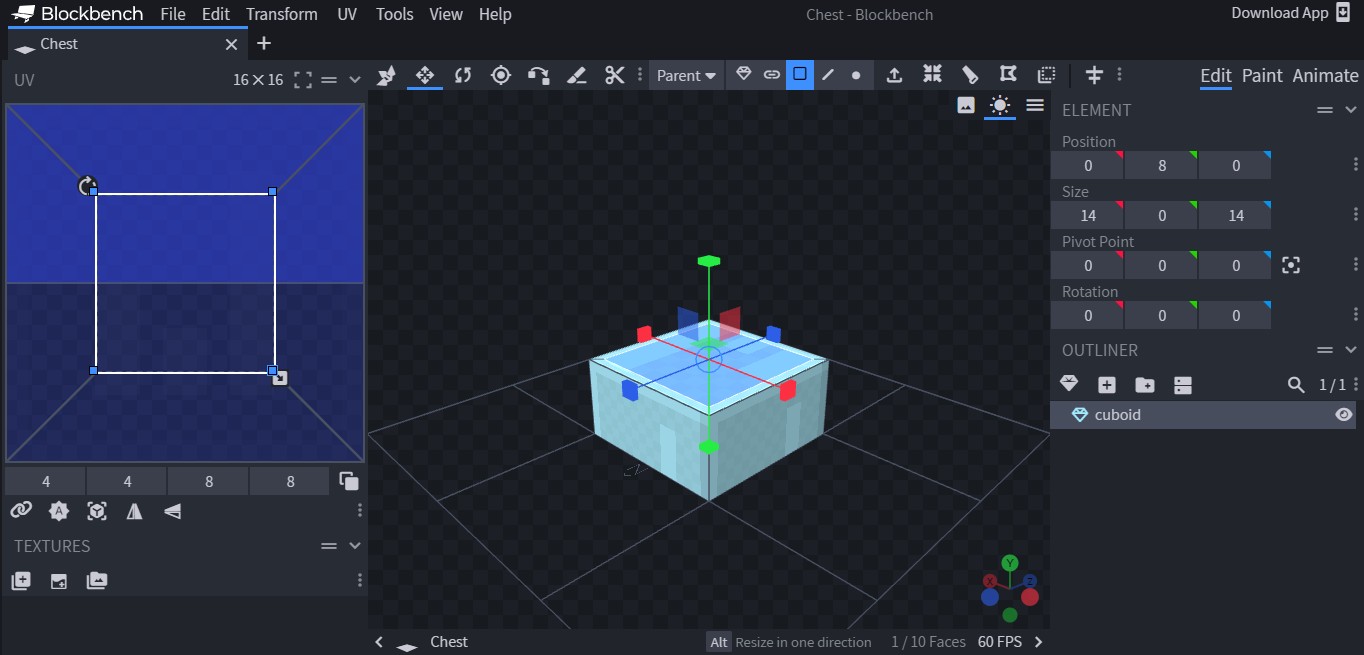Toggle Outliner options icon
1364x655 pixels.
click(1183, 385)
